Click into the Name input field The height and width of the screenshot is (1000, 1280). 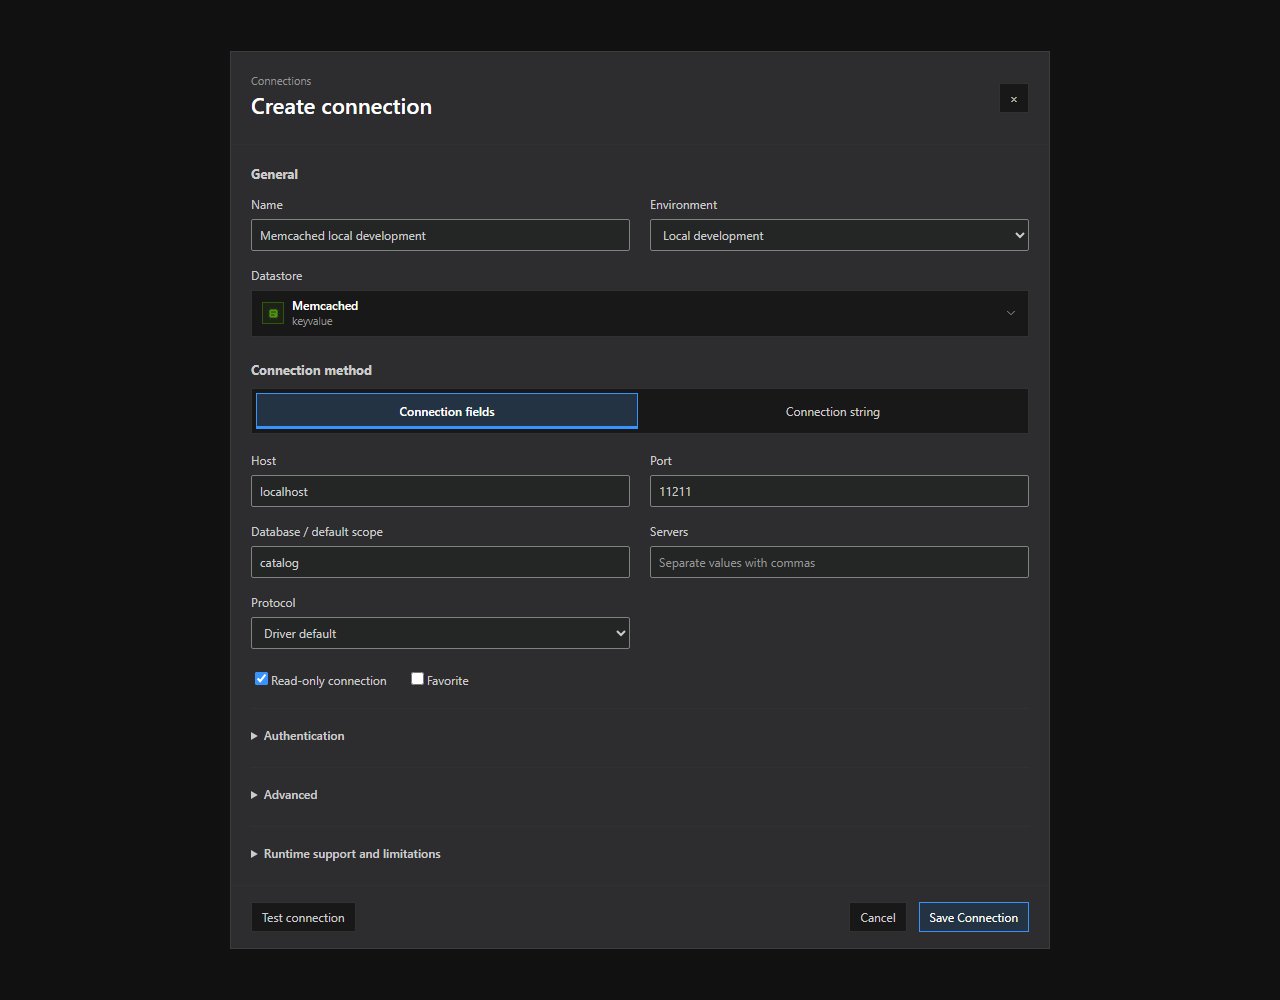[440, 235]
